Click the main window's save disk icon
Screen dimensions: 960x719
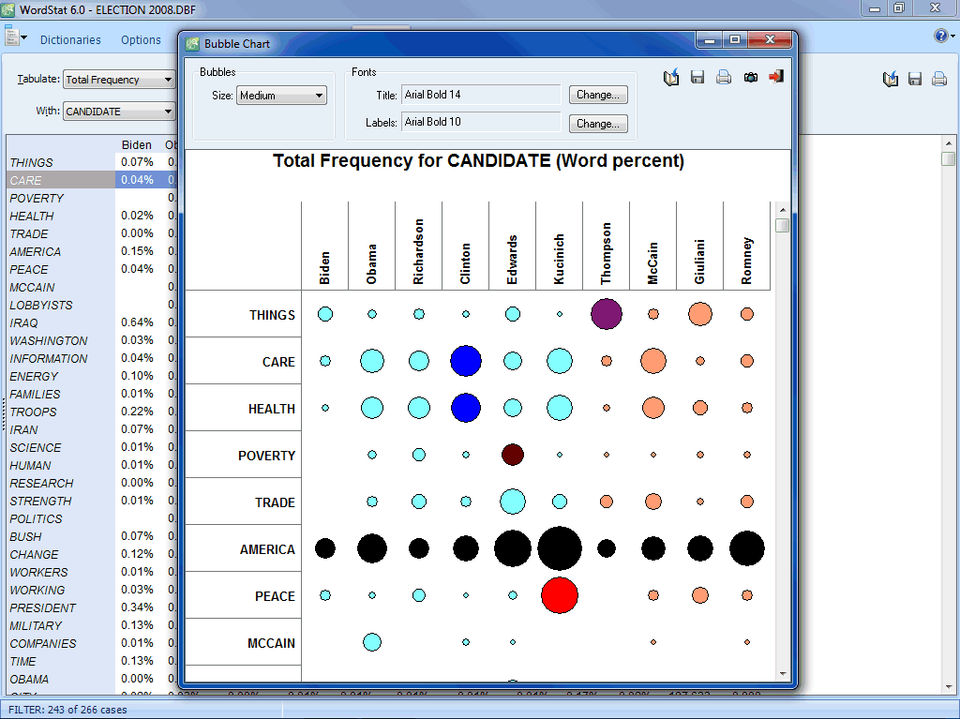coord(915,78)
